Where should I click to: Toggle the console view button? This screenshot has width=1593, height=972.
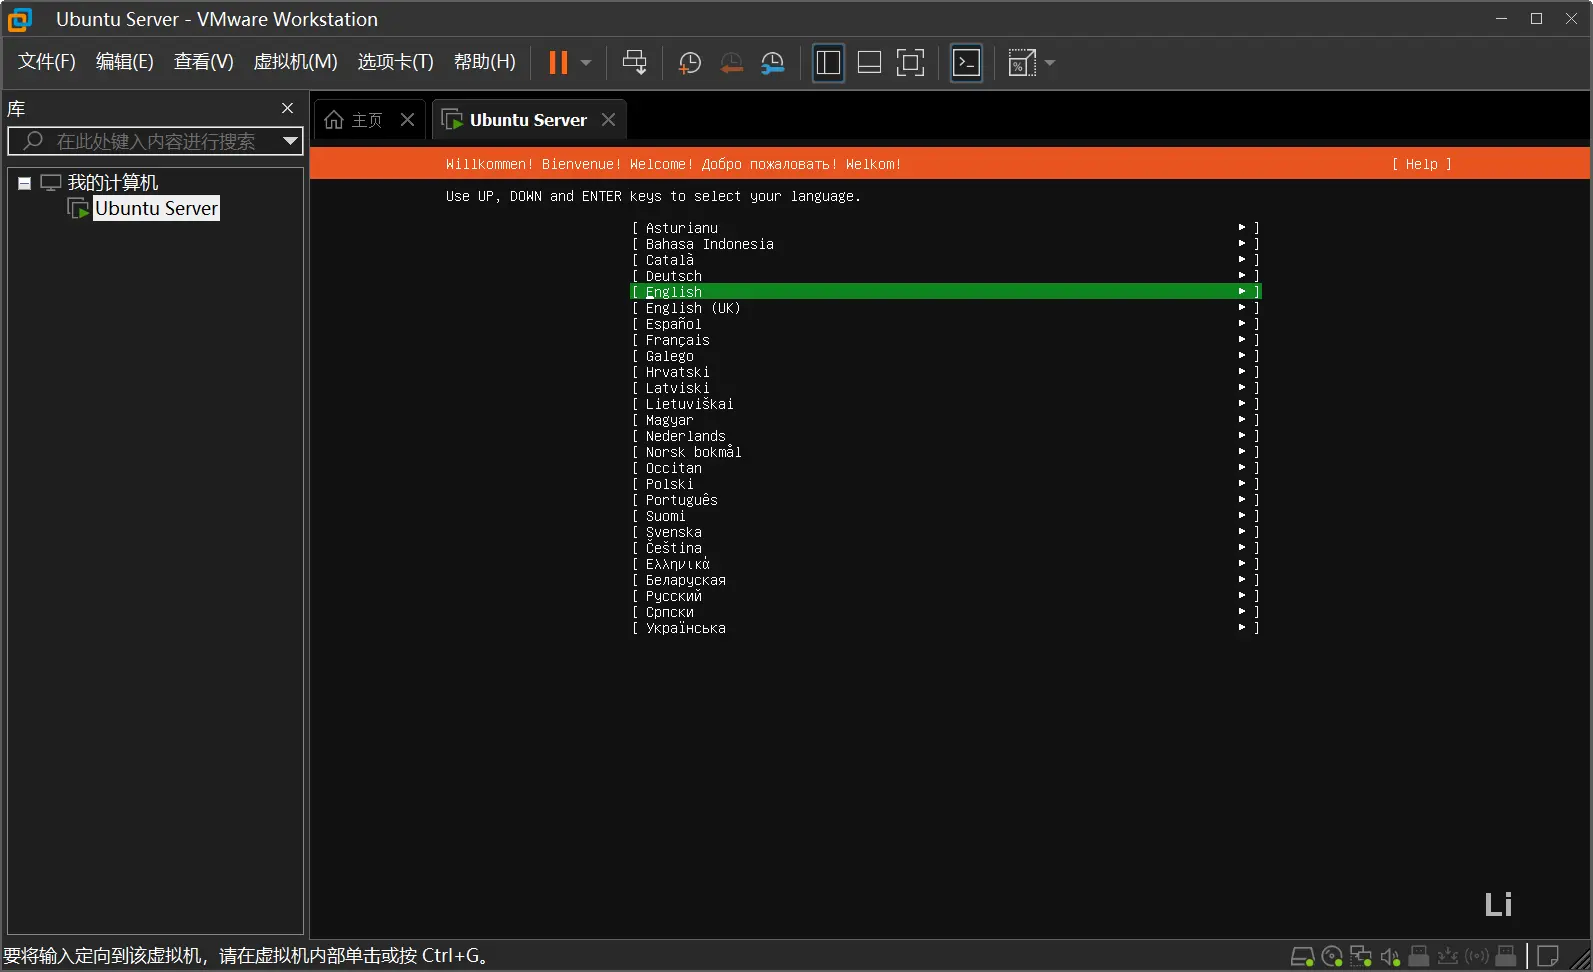pos(966,63)
